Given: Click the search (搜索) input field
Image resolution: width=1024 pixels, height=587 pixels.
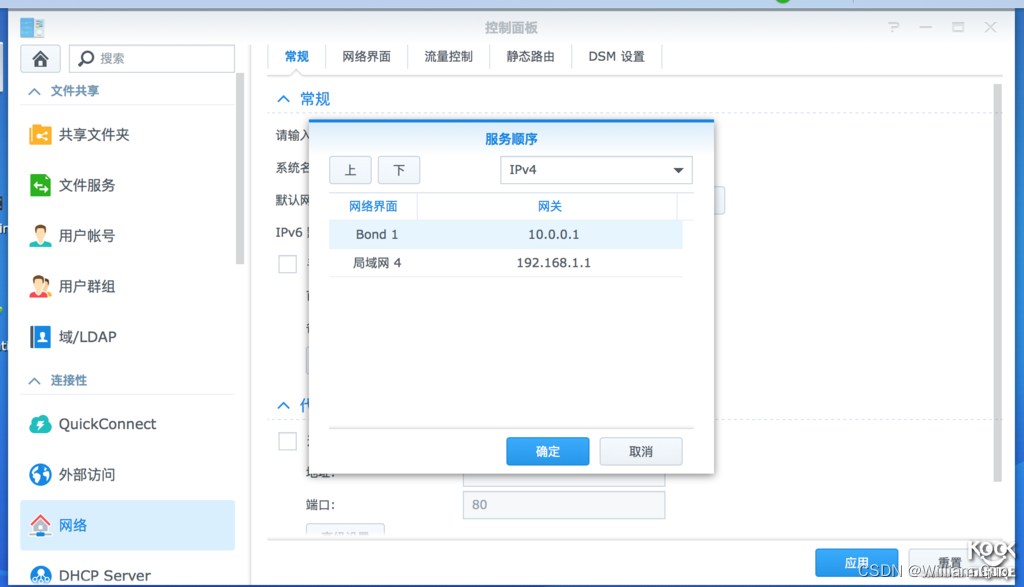Looking at the screenshot, I should [160, 58].
